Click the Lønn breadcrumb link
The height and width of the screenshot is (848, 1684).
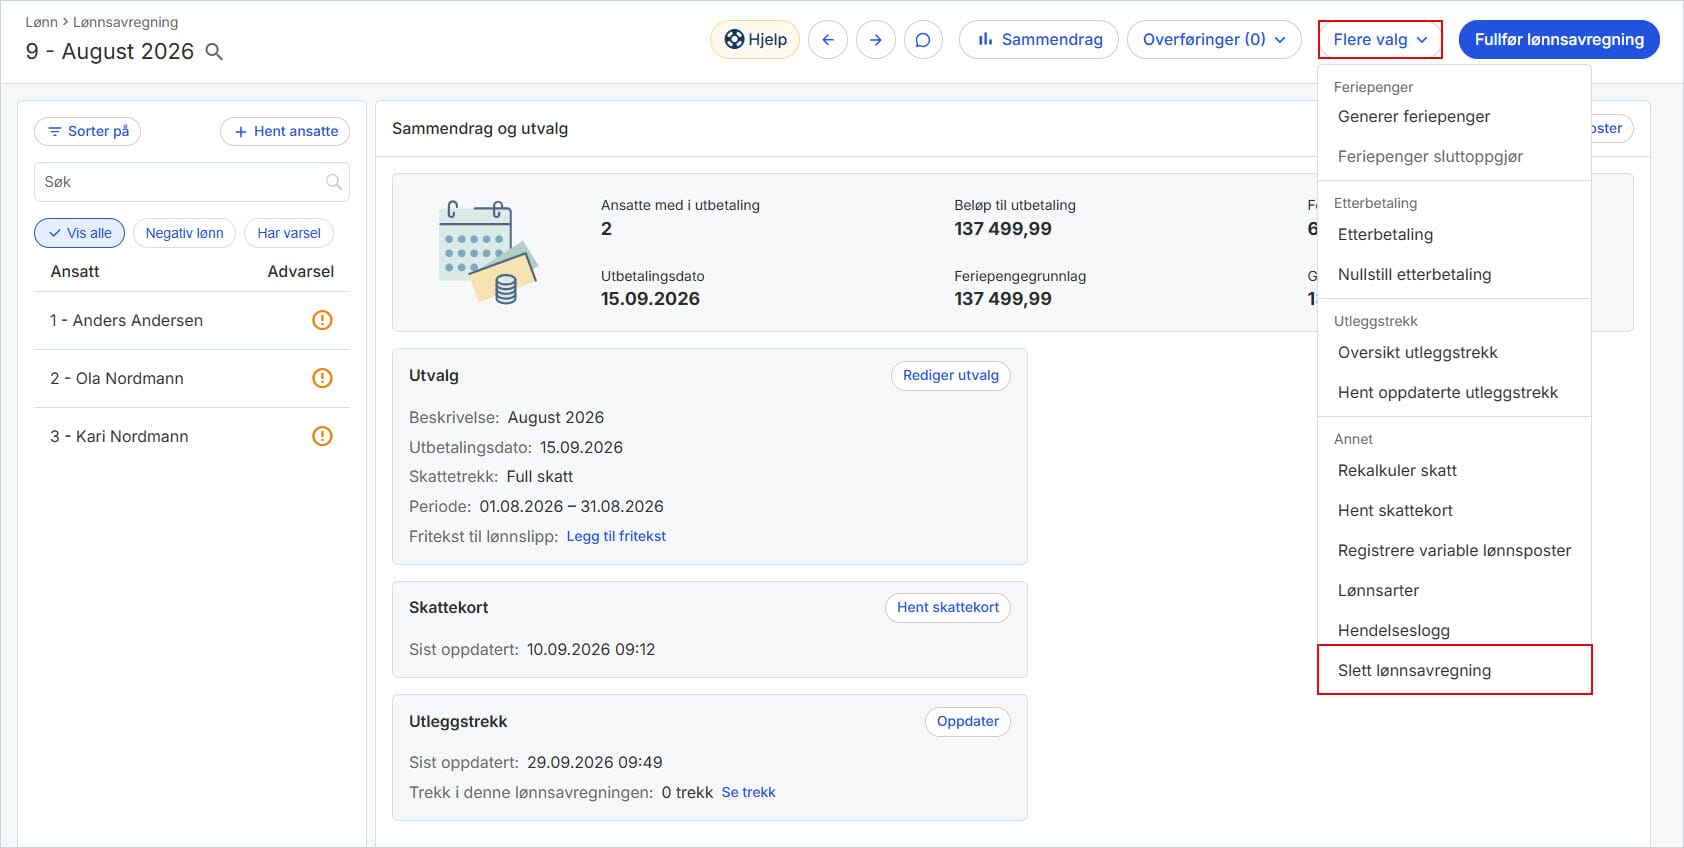pyautogui.click(x=41, y=22)
